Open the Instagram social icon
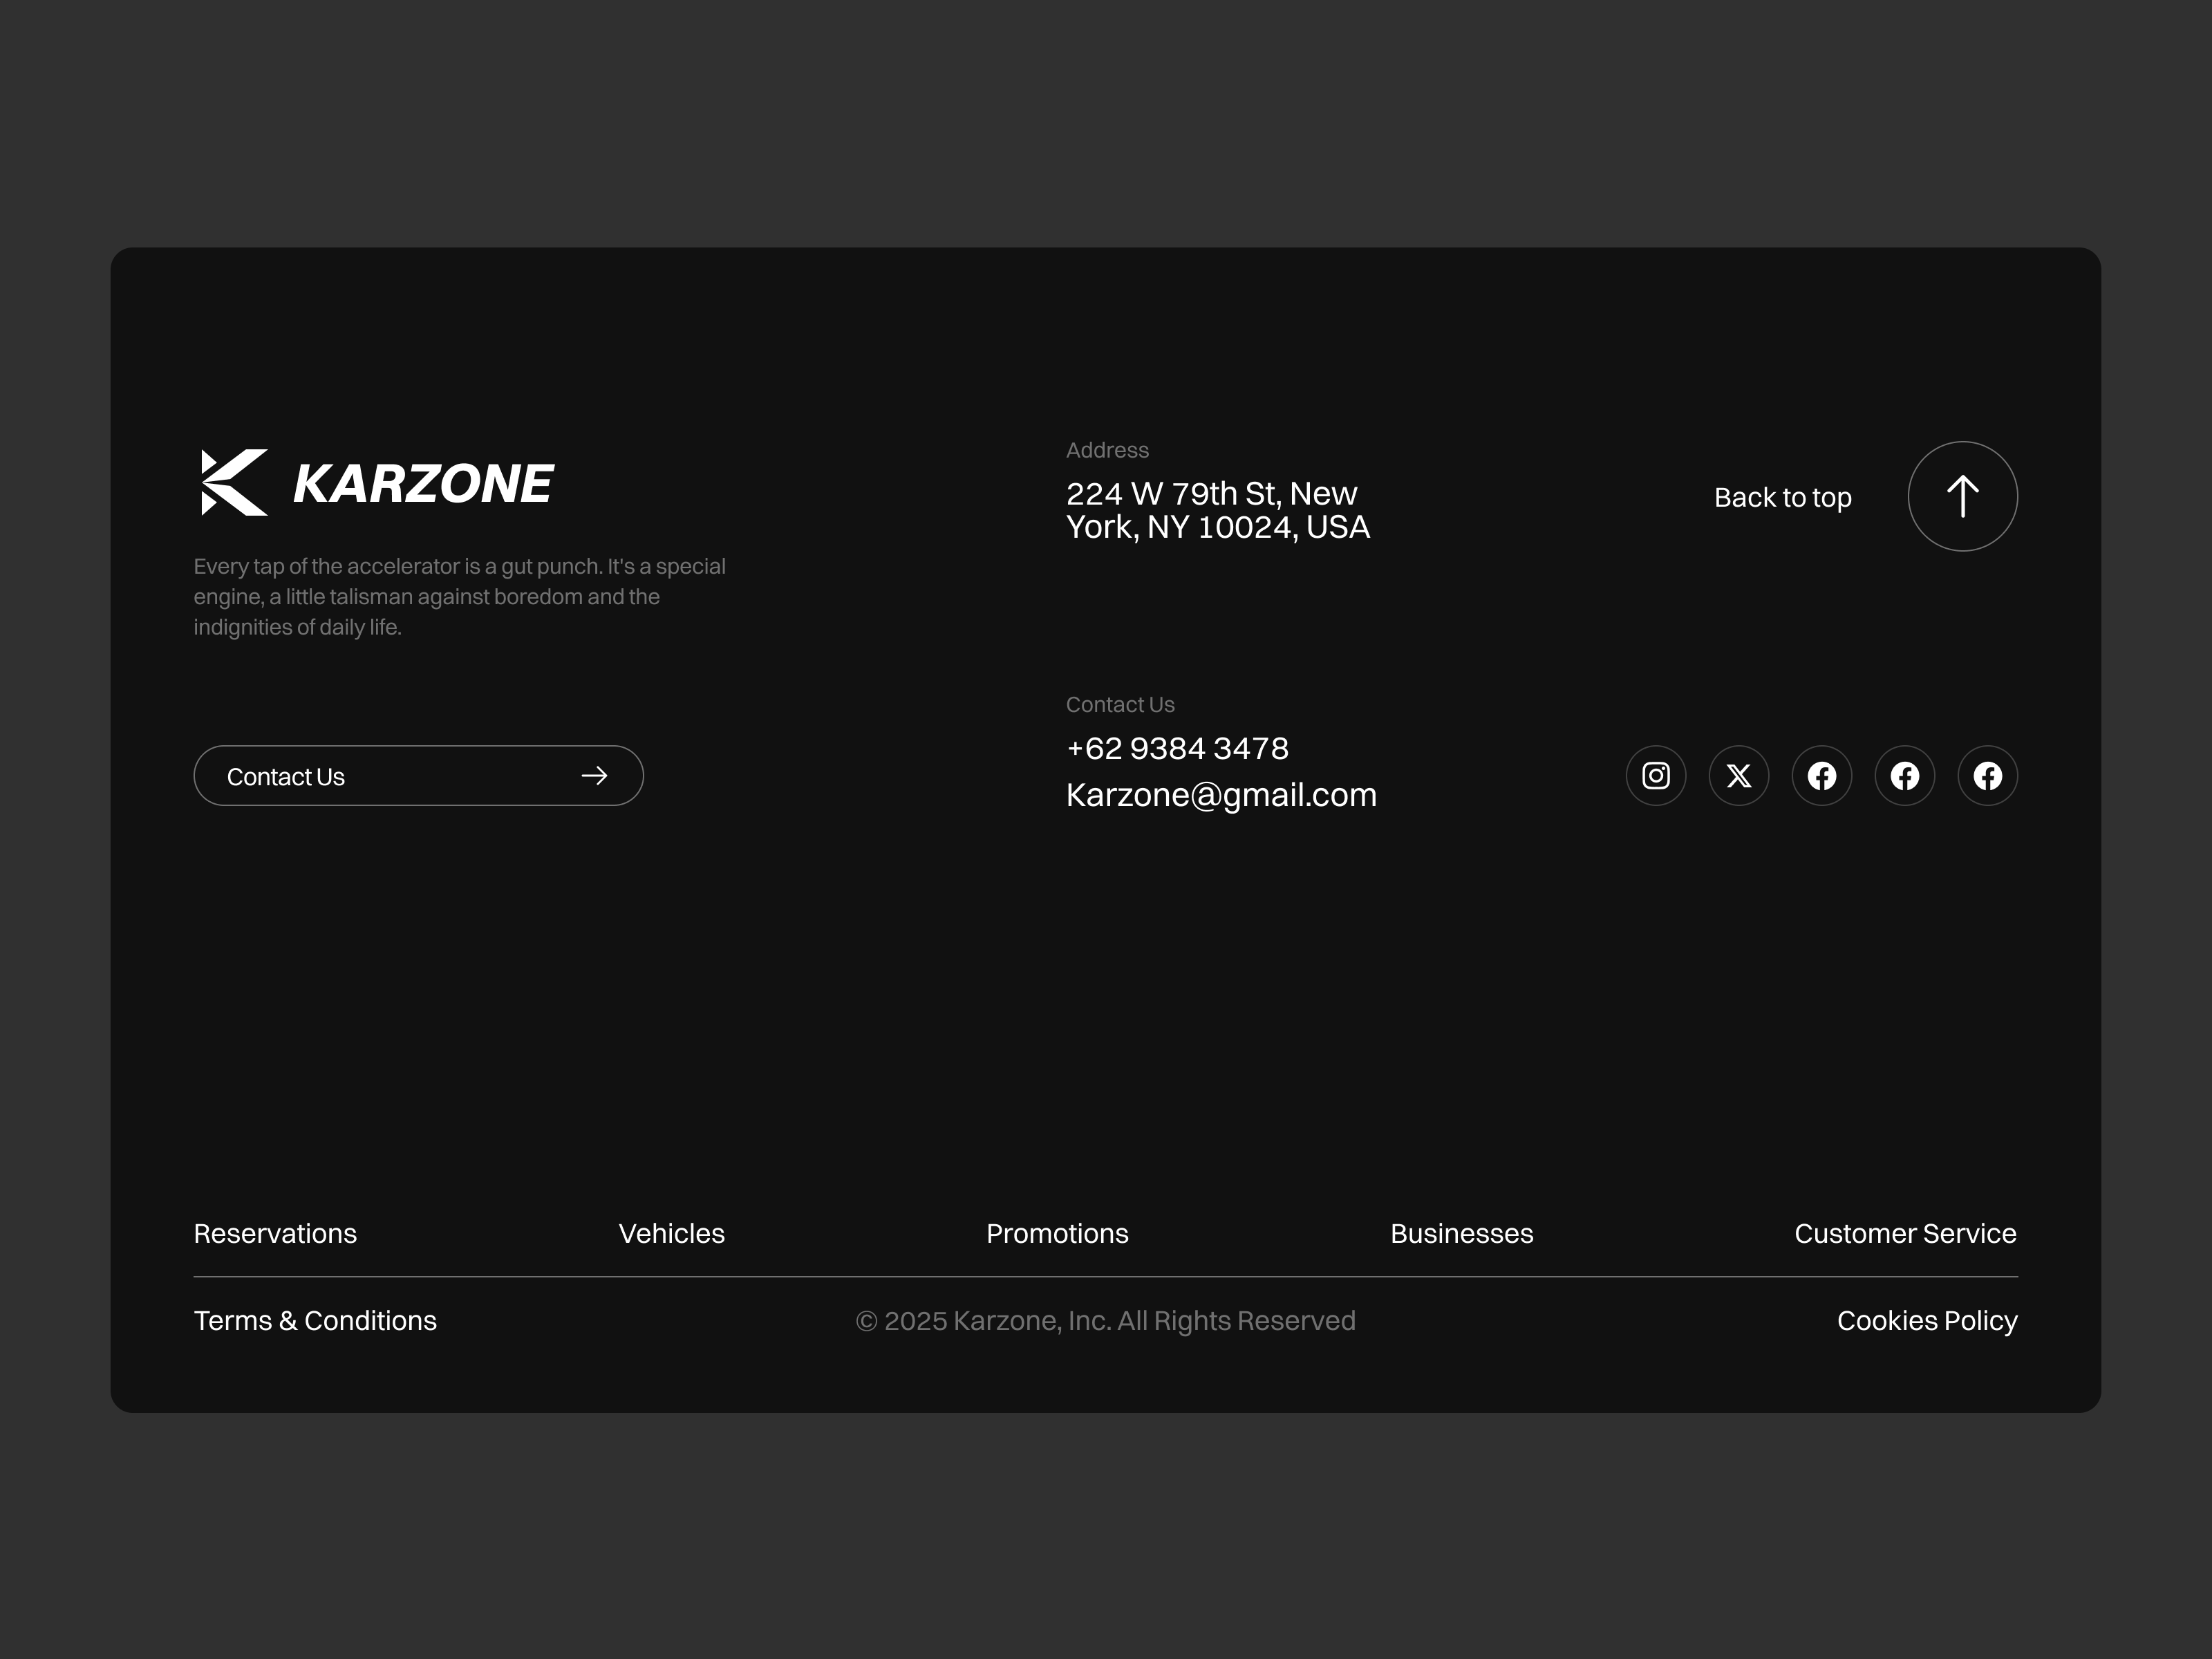 pos(1656,775)
